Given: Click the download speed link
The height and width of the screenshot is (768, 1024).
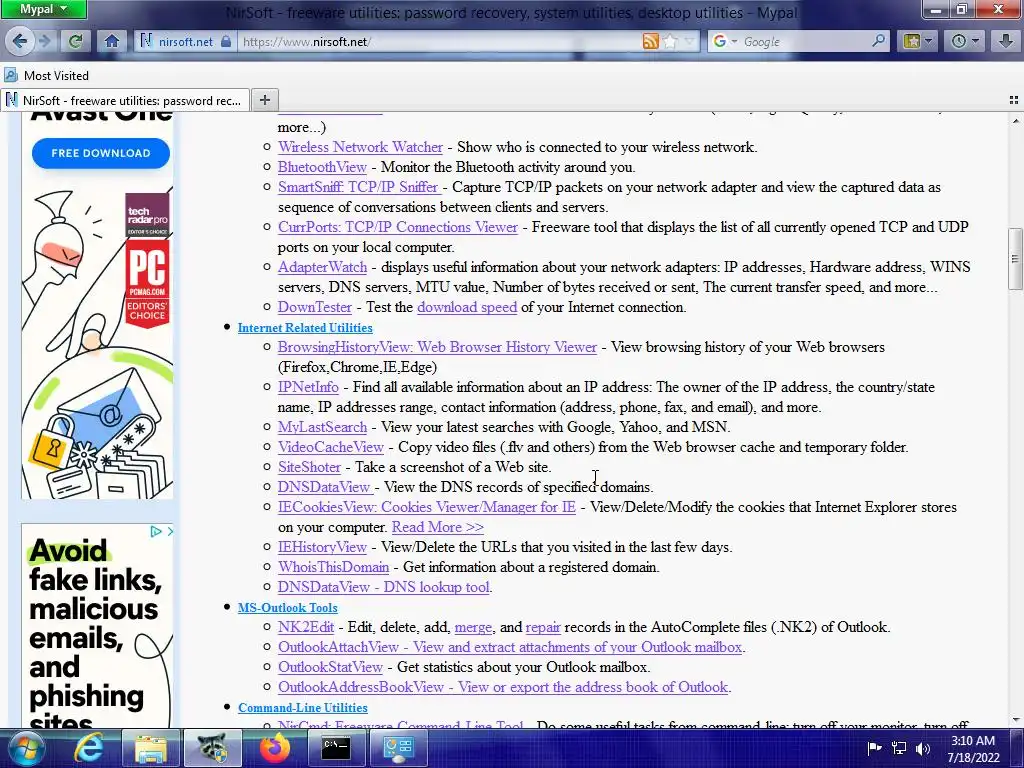Looking at the screenshot, I should [x=467, y=307].
